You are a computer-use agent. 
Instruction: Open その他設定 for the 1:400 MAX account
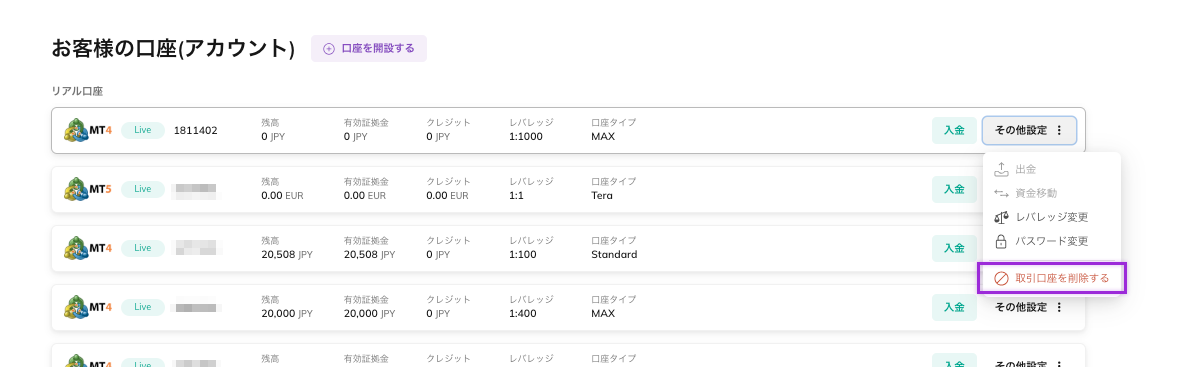click(x=1028, y=307)
